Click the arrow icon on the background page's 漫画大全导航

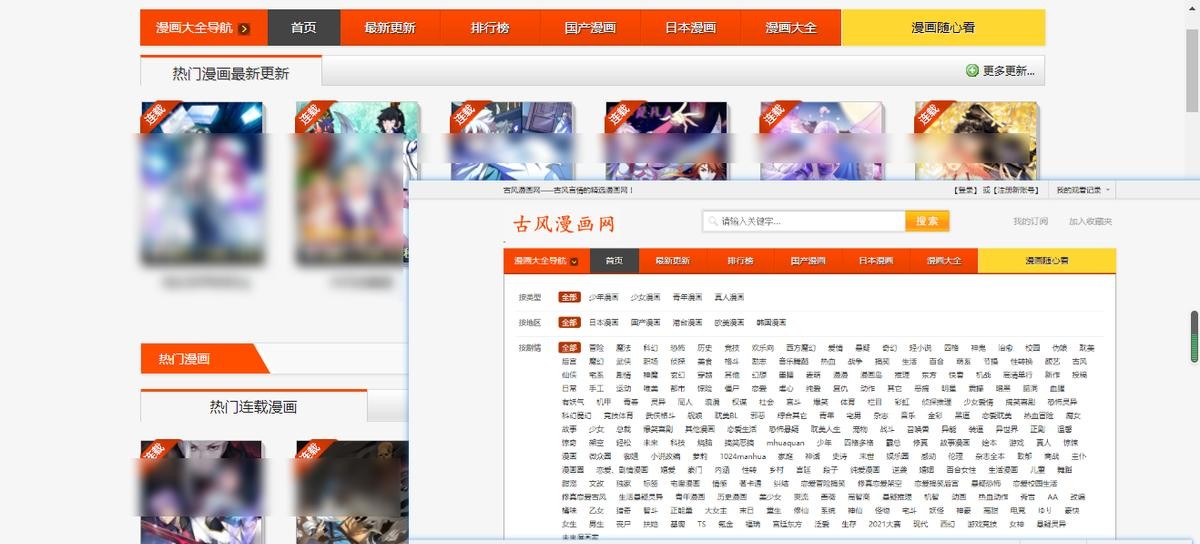(x=245, y=28)
